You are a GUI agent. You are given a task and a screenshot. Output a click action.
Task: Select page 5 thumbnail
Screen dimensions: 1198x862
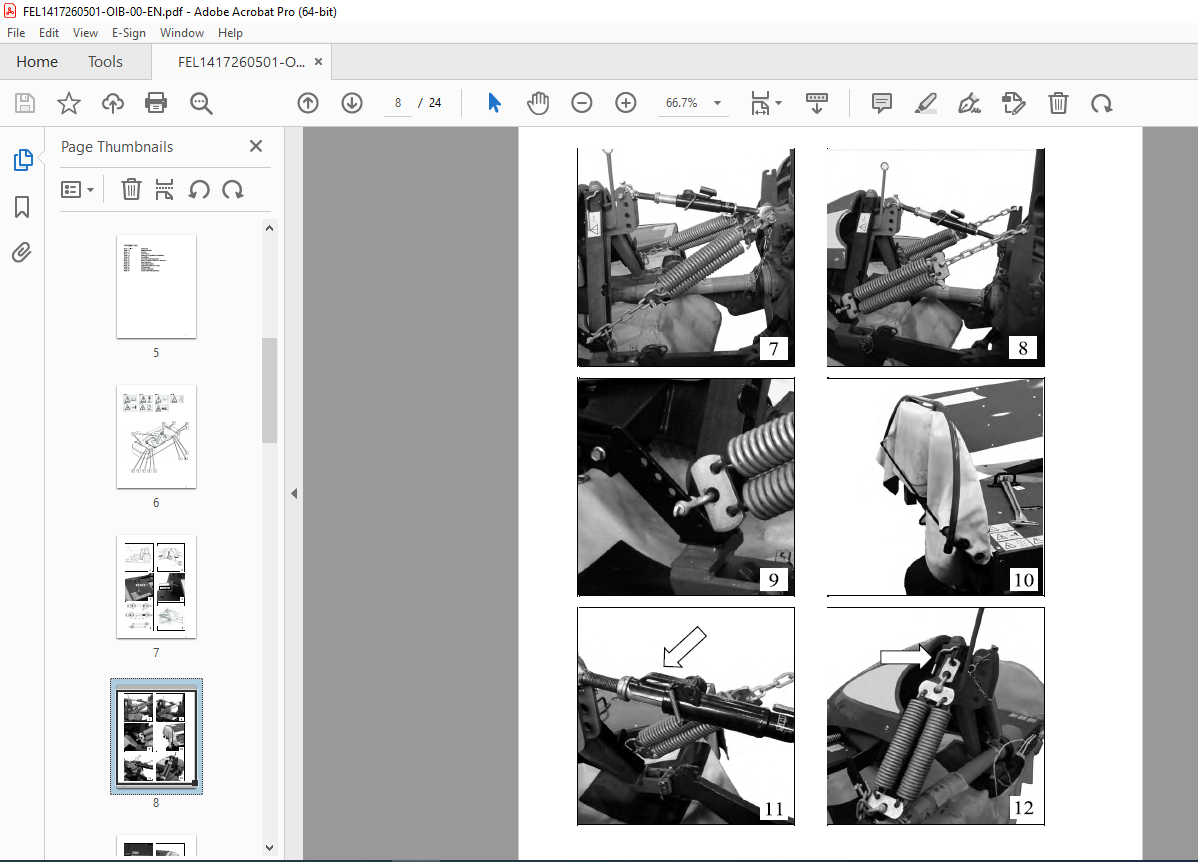tap(156, 287)
